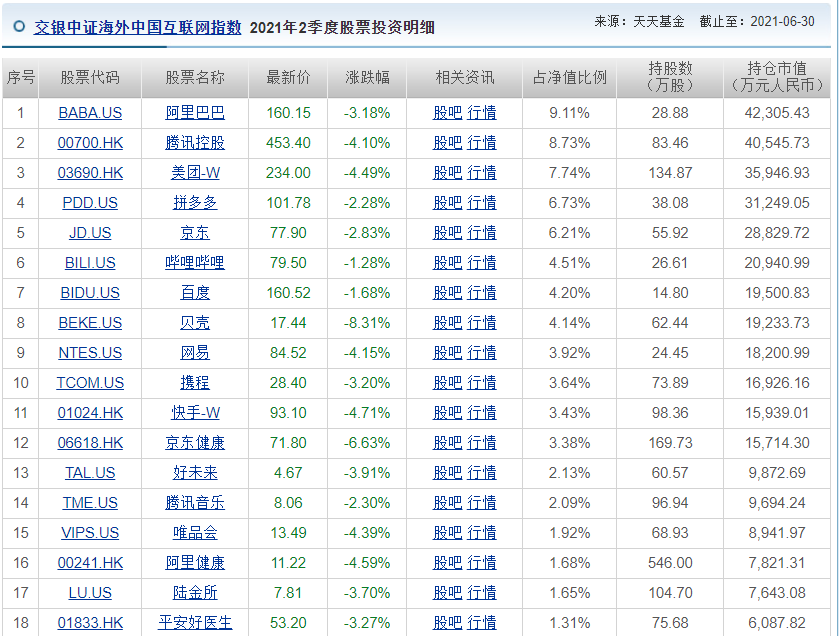The width and height of the screenshot is (839, 636).
Task: Select the 占净值比例 column header
Action: point(569,78)
